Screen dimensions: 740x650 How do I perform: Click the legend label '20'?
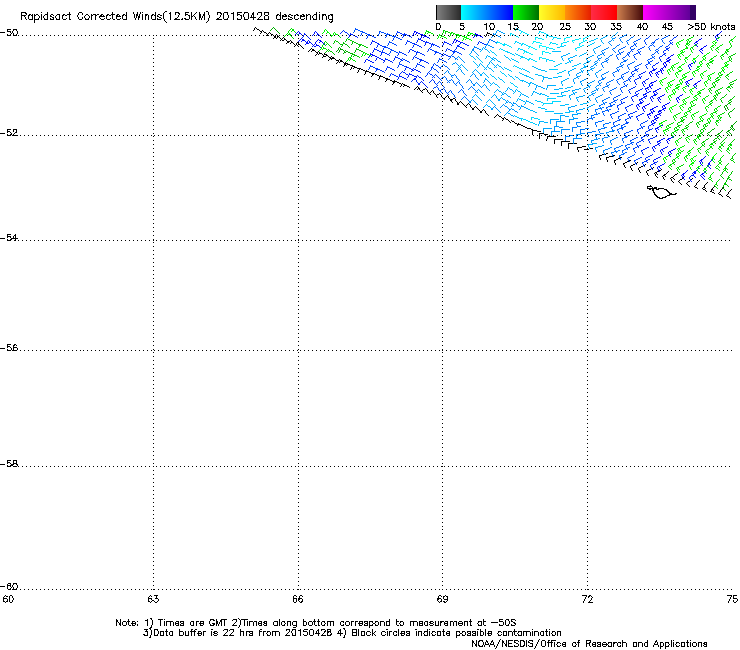click(x=537, y=27)
